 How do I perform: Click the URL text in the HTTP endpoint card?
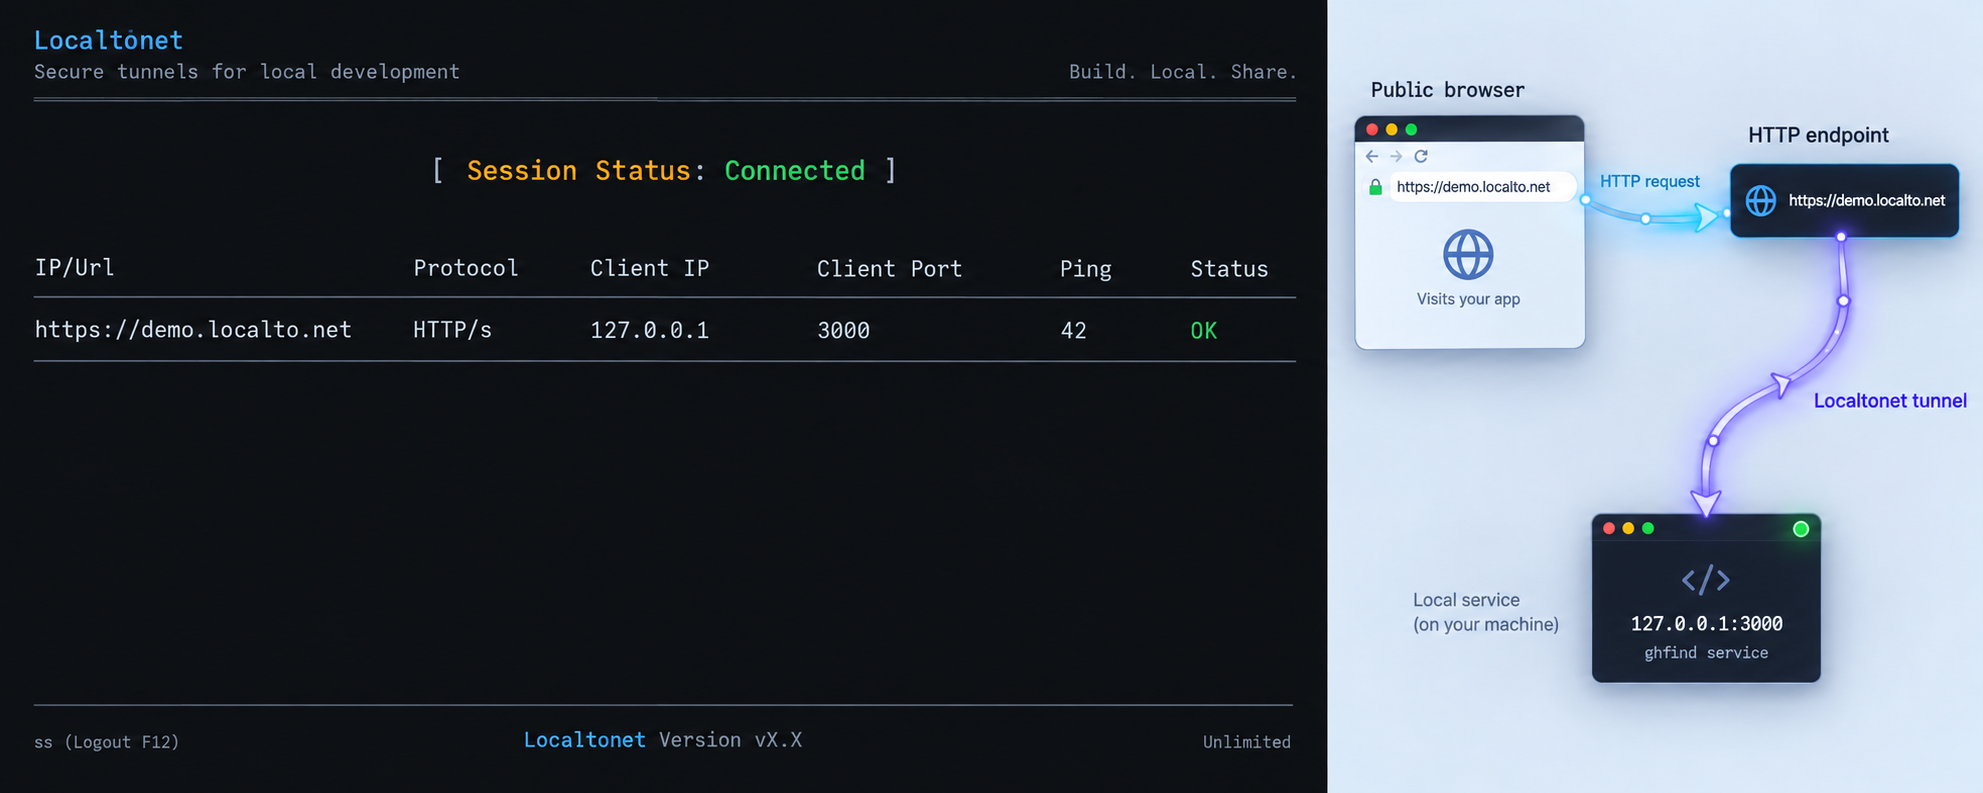[x=1867, y=200]
